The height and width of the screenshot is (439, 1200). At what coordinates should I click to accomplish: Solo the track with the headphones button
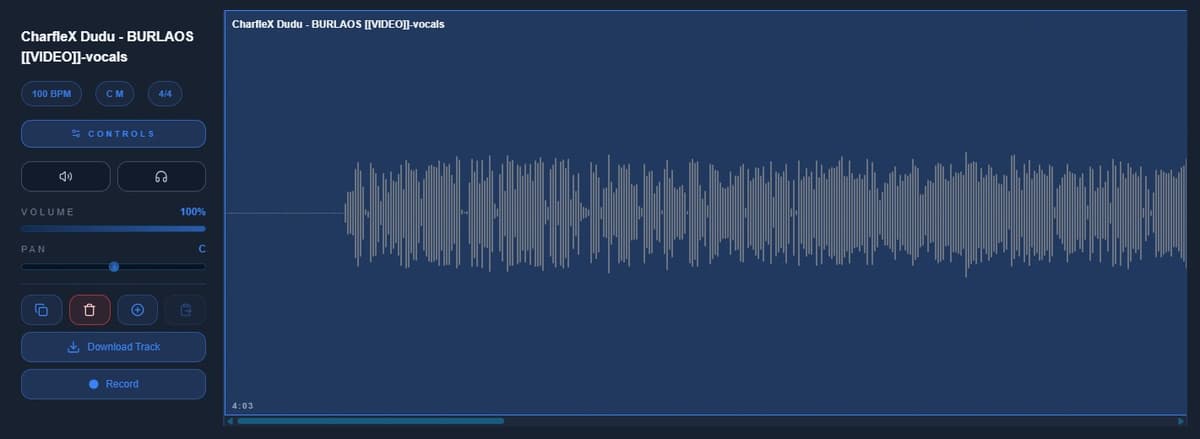pyautogui.click(x=161, y=176)
